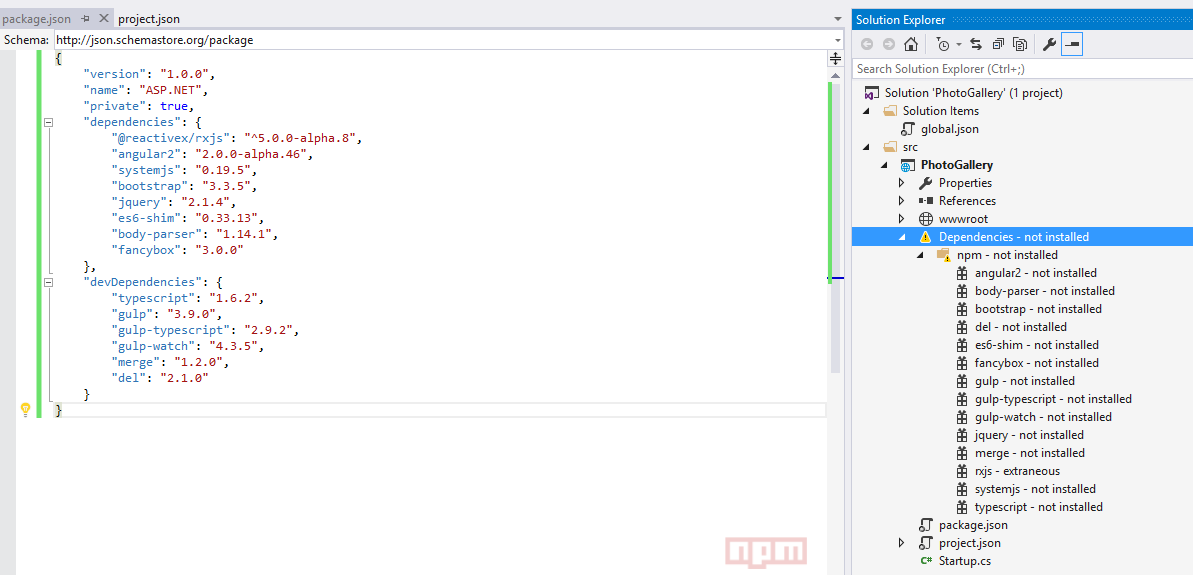Image resolution: width=1193 pixels, height=575 pixels.
Task: Switch to the project.json tab
Action: [149, 19]
